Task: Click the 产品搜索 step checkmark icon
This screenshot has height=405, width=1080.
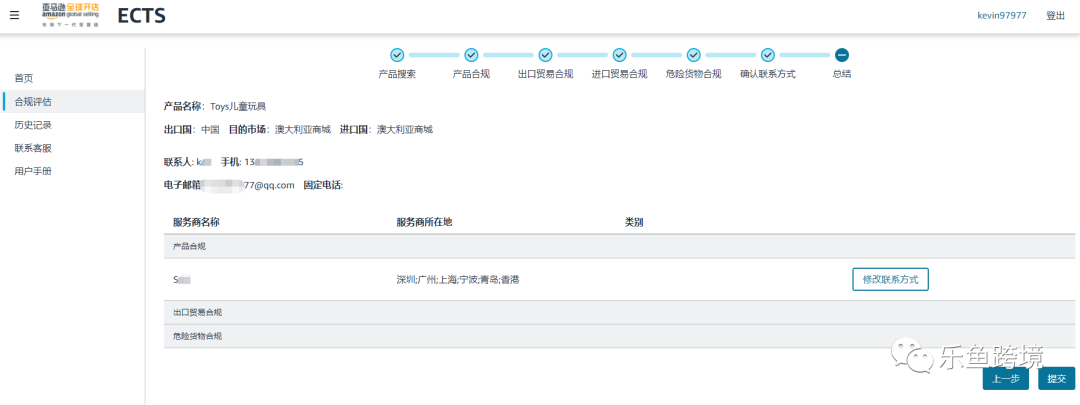Action: point(397,55)
